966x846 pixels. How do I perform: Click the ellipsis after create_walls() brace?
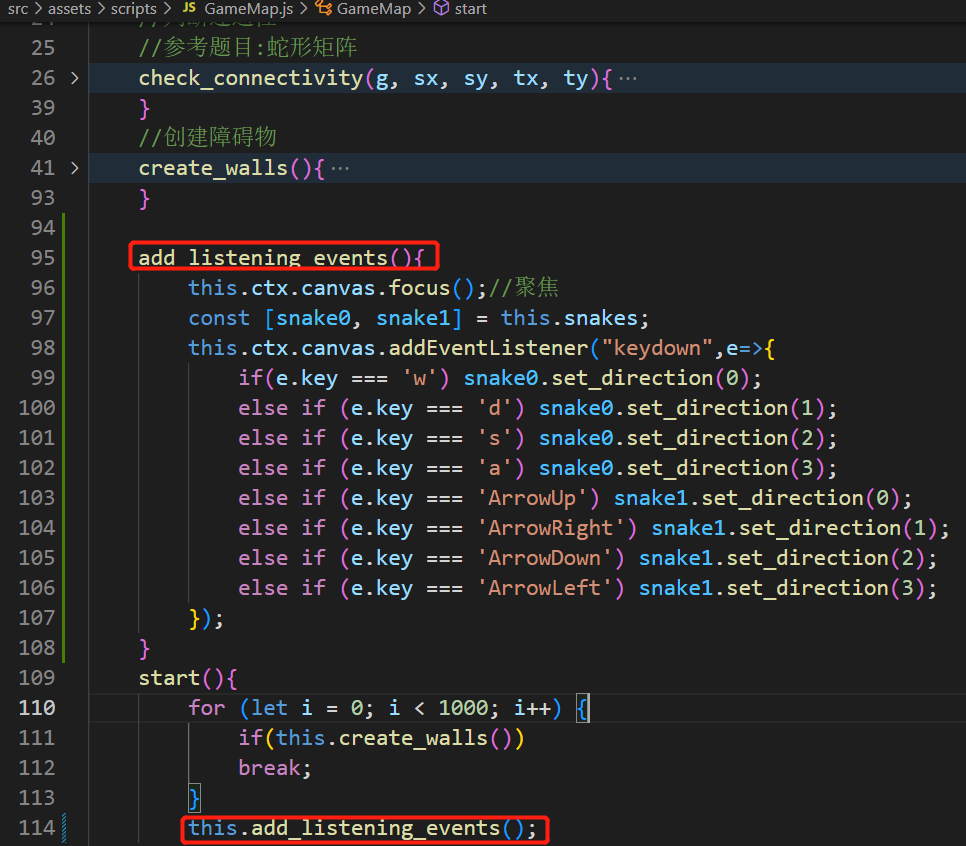click(340, 168)
